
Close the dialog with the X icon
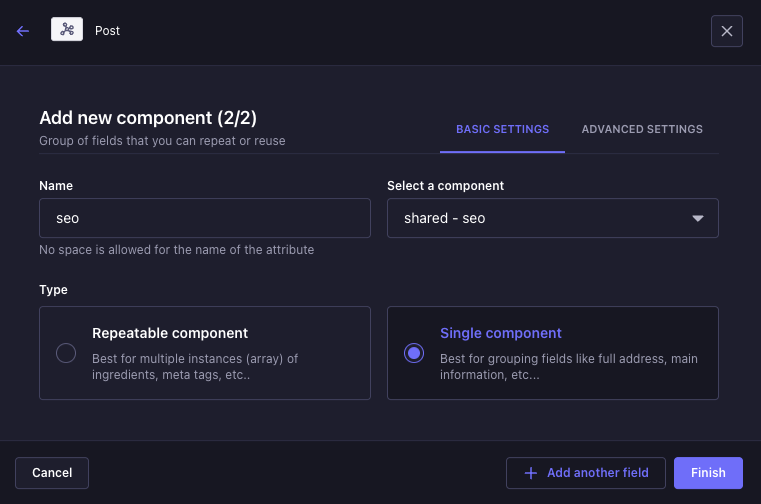(727, 31)
